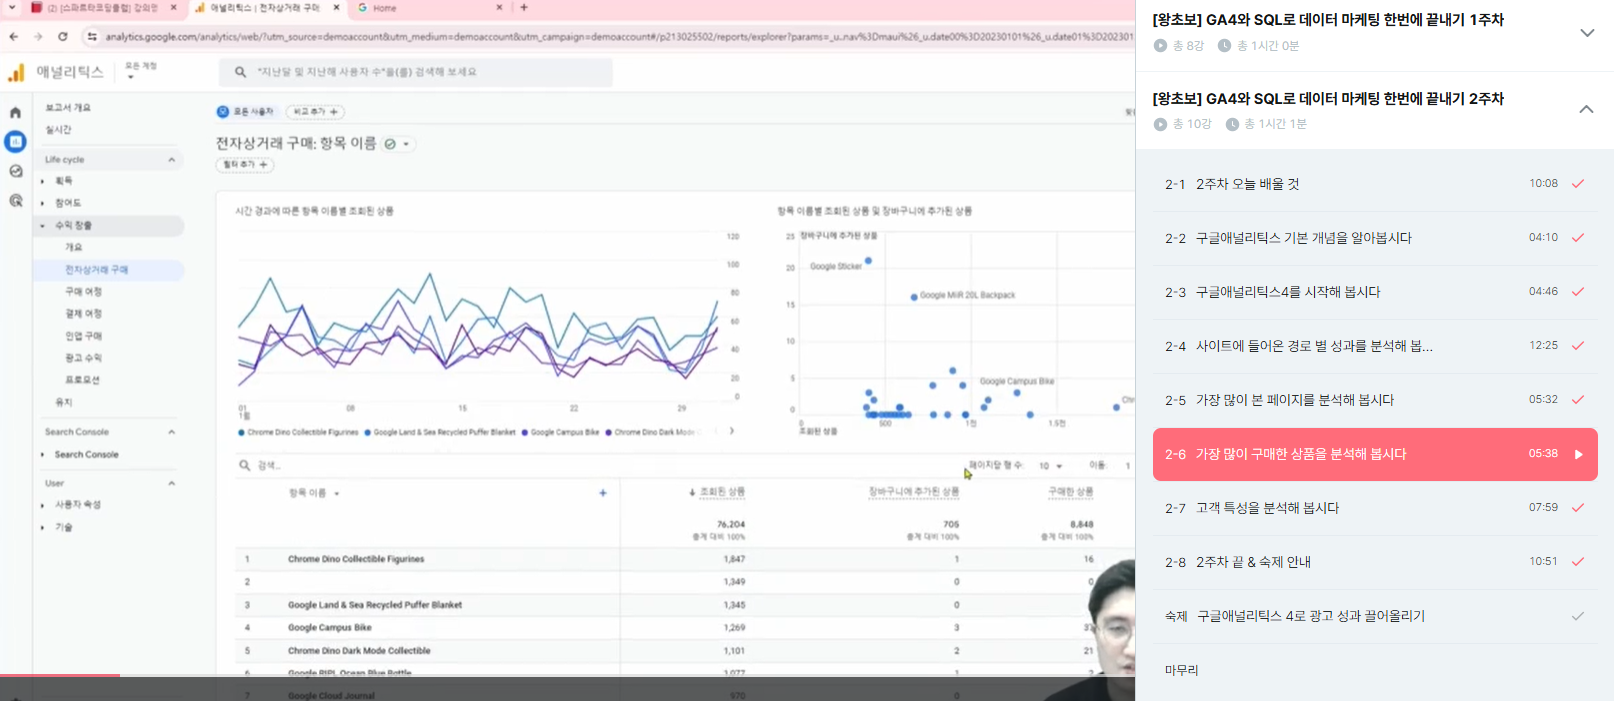Open the Analytics home icon in left rail
1614x701 pixels.
click(15, 113)
